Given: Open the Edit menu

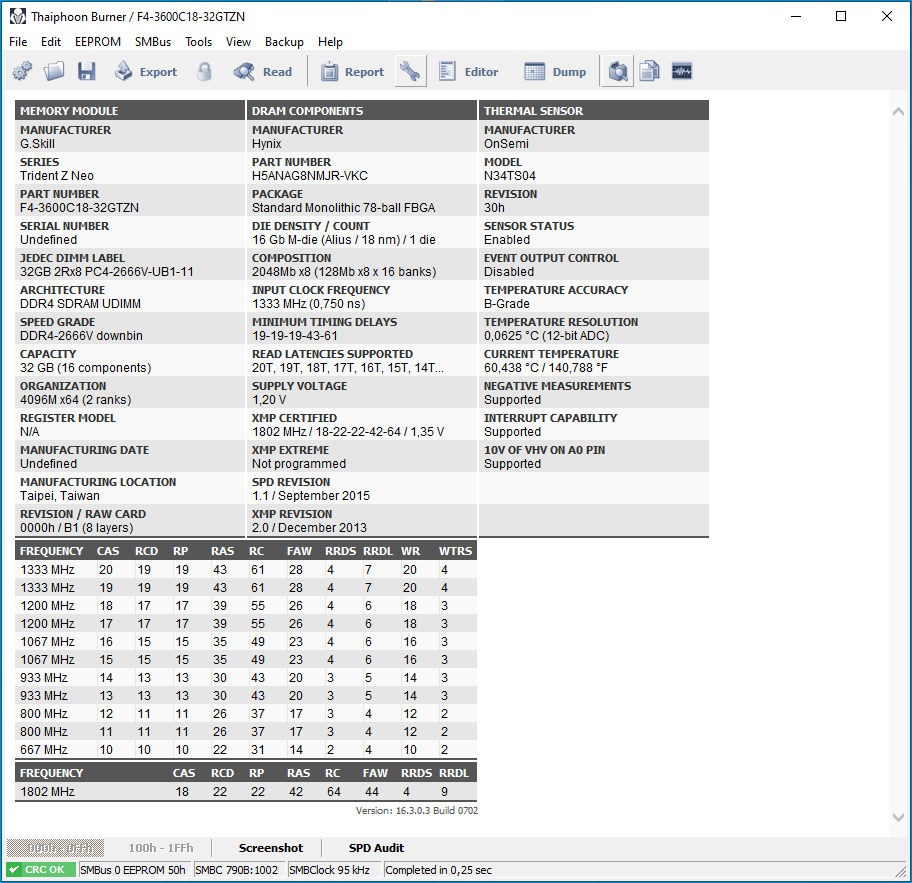Looking at the screenshot, I should [51, 42].
